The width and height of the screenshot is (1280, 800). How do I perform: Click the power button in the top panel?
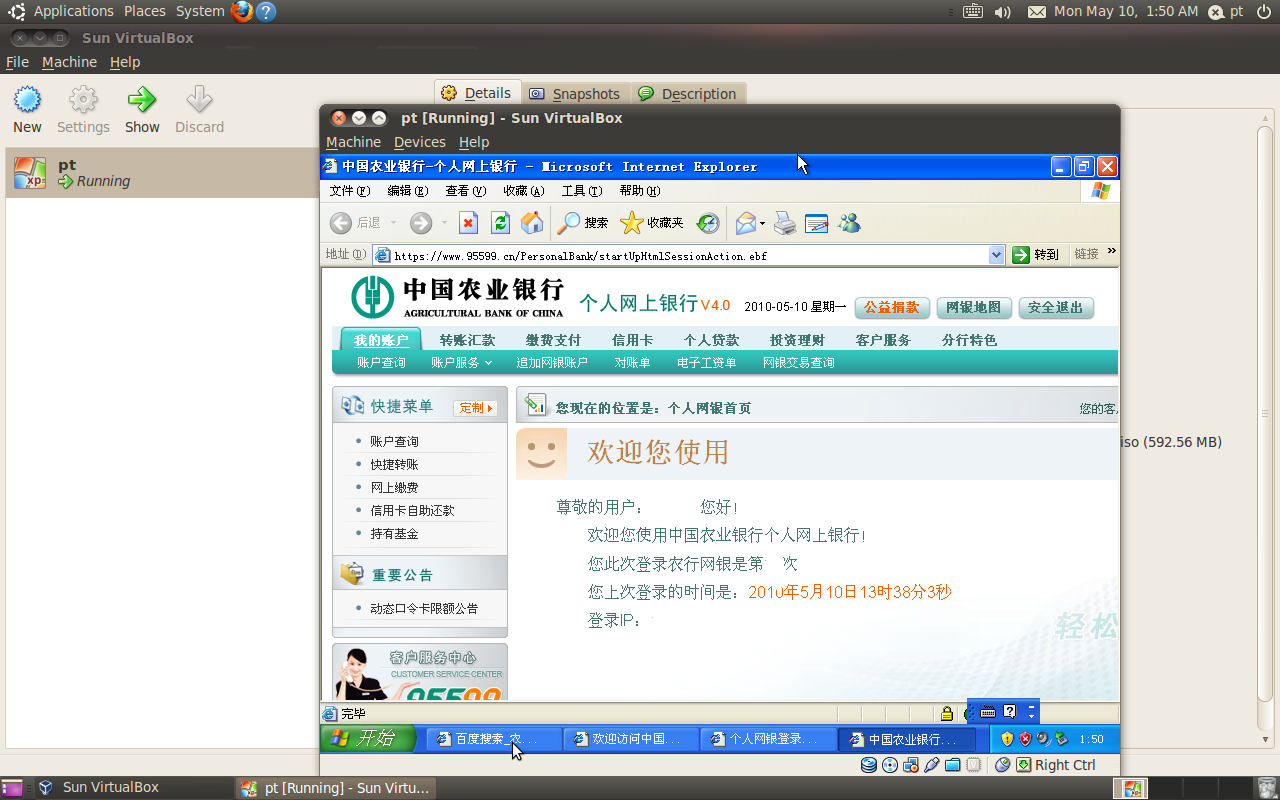coord(1264,12)
